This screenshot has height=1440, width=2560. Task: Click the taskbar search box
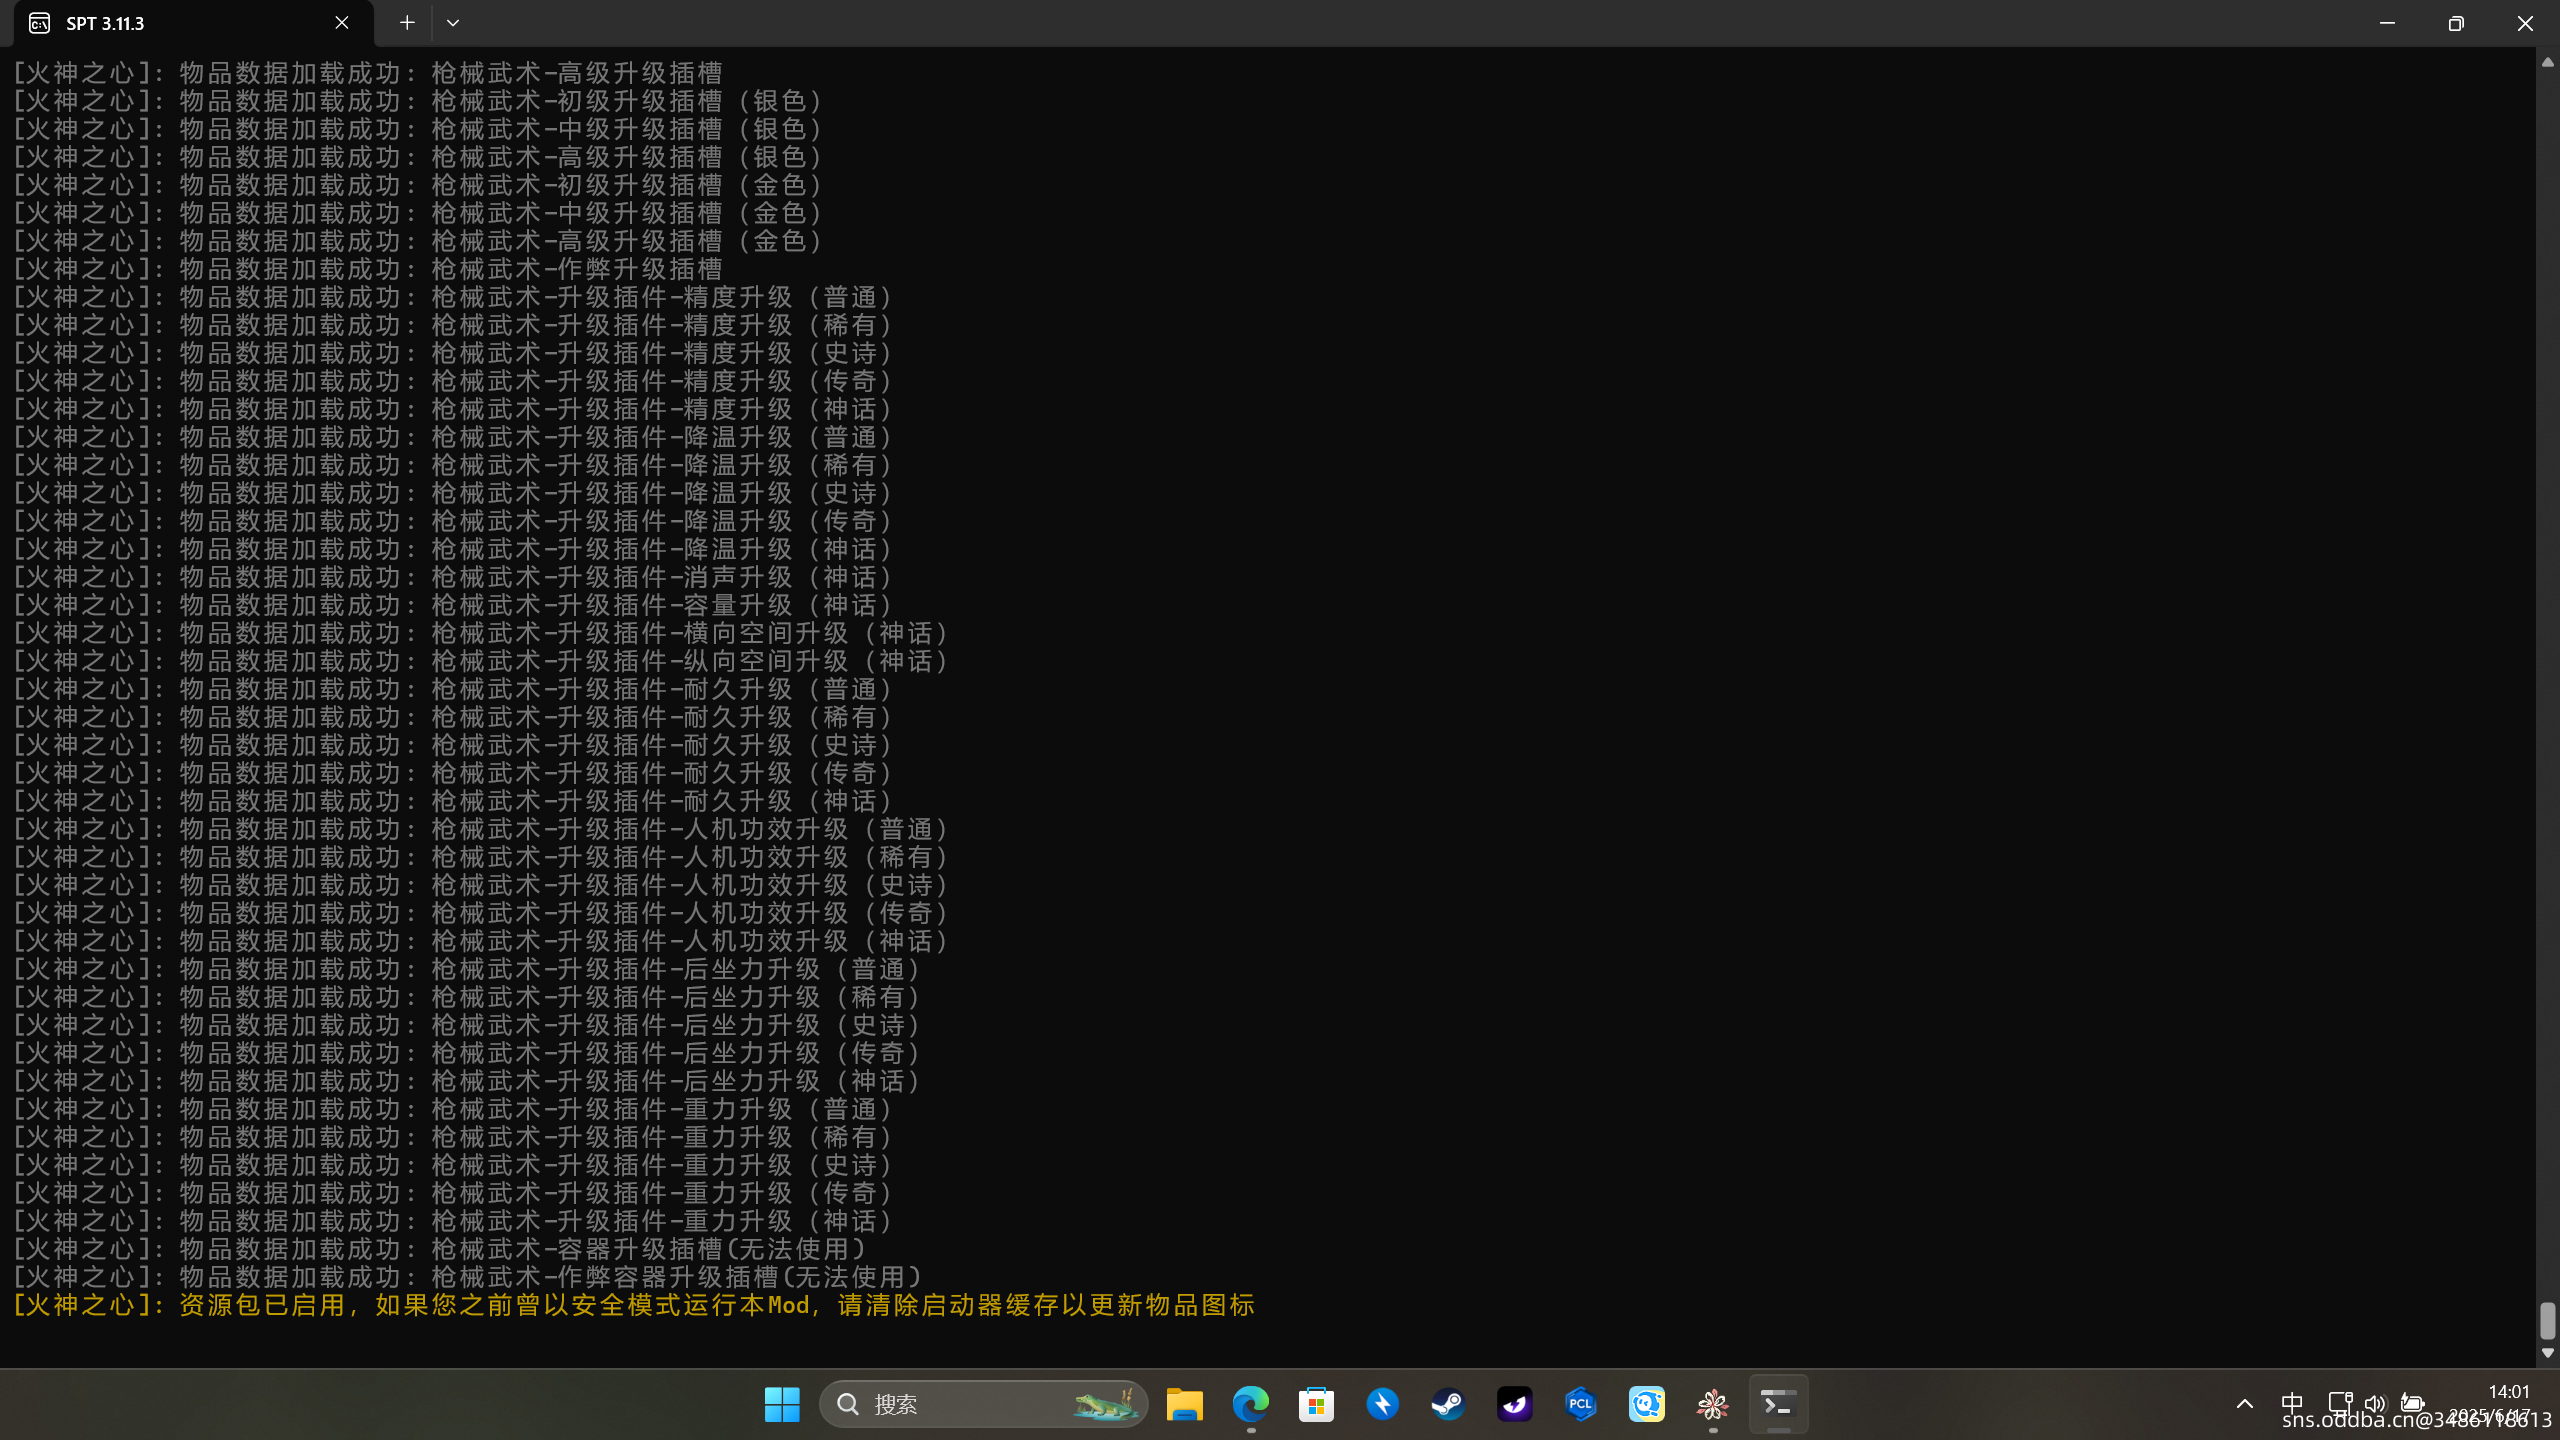click(983, 1404)
